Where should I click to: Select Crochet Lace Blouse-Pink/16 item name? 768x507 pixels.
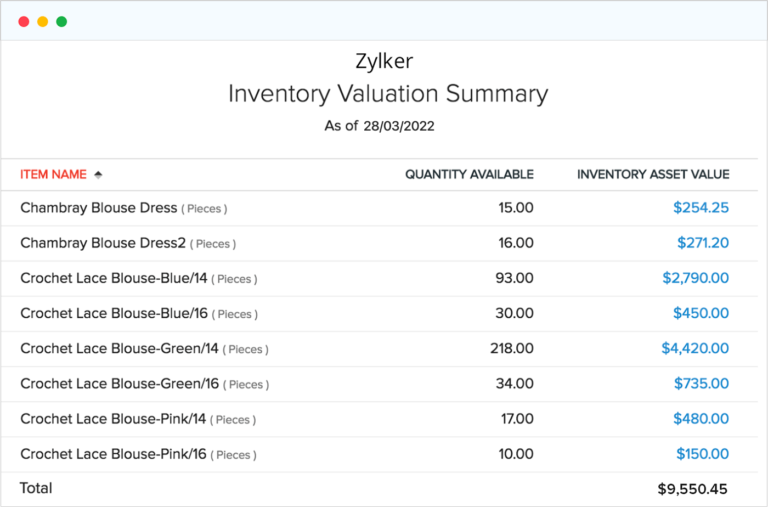(113, 453)
